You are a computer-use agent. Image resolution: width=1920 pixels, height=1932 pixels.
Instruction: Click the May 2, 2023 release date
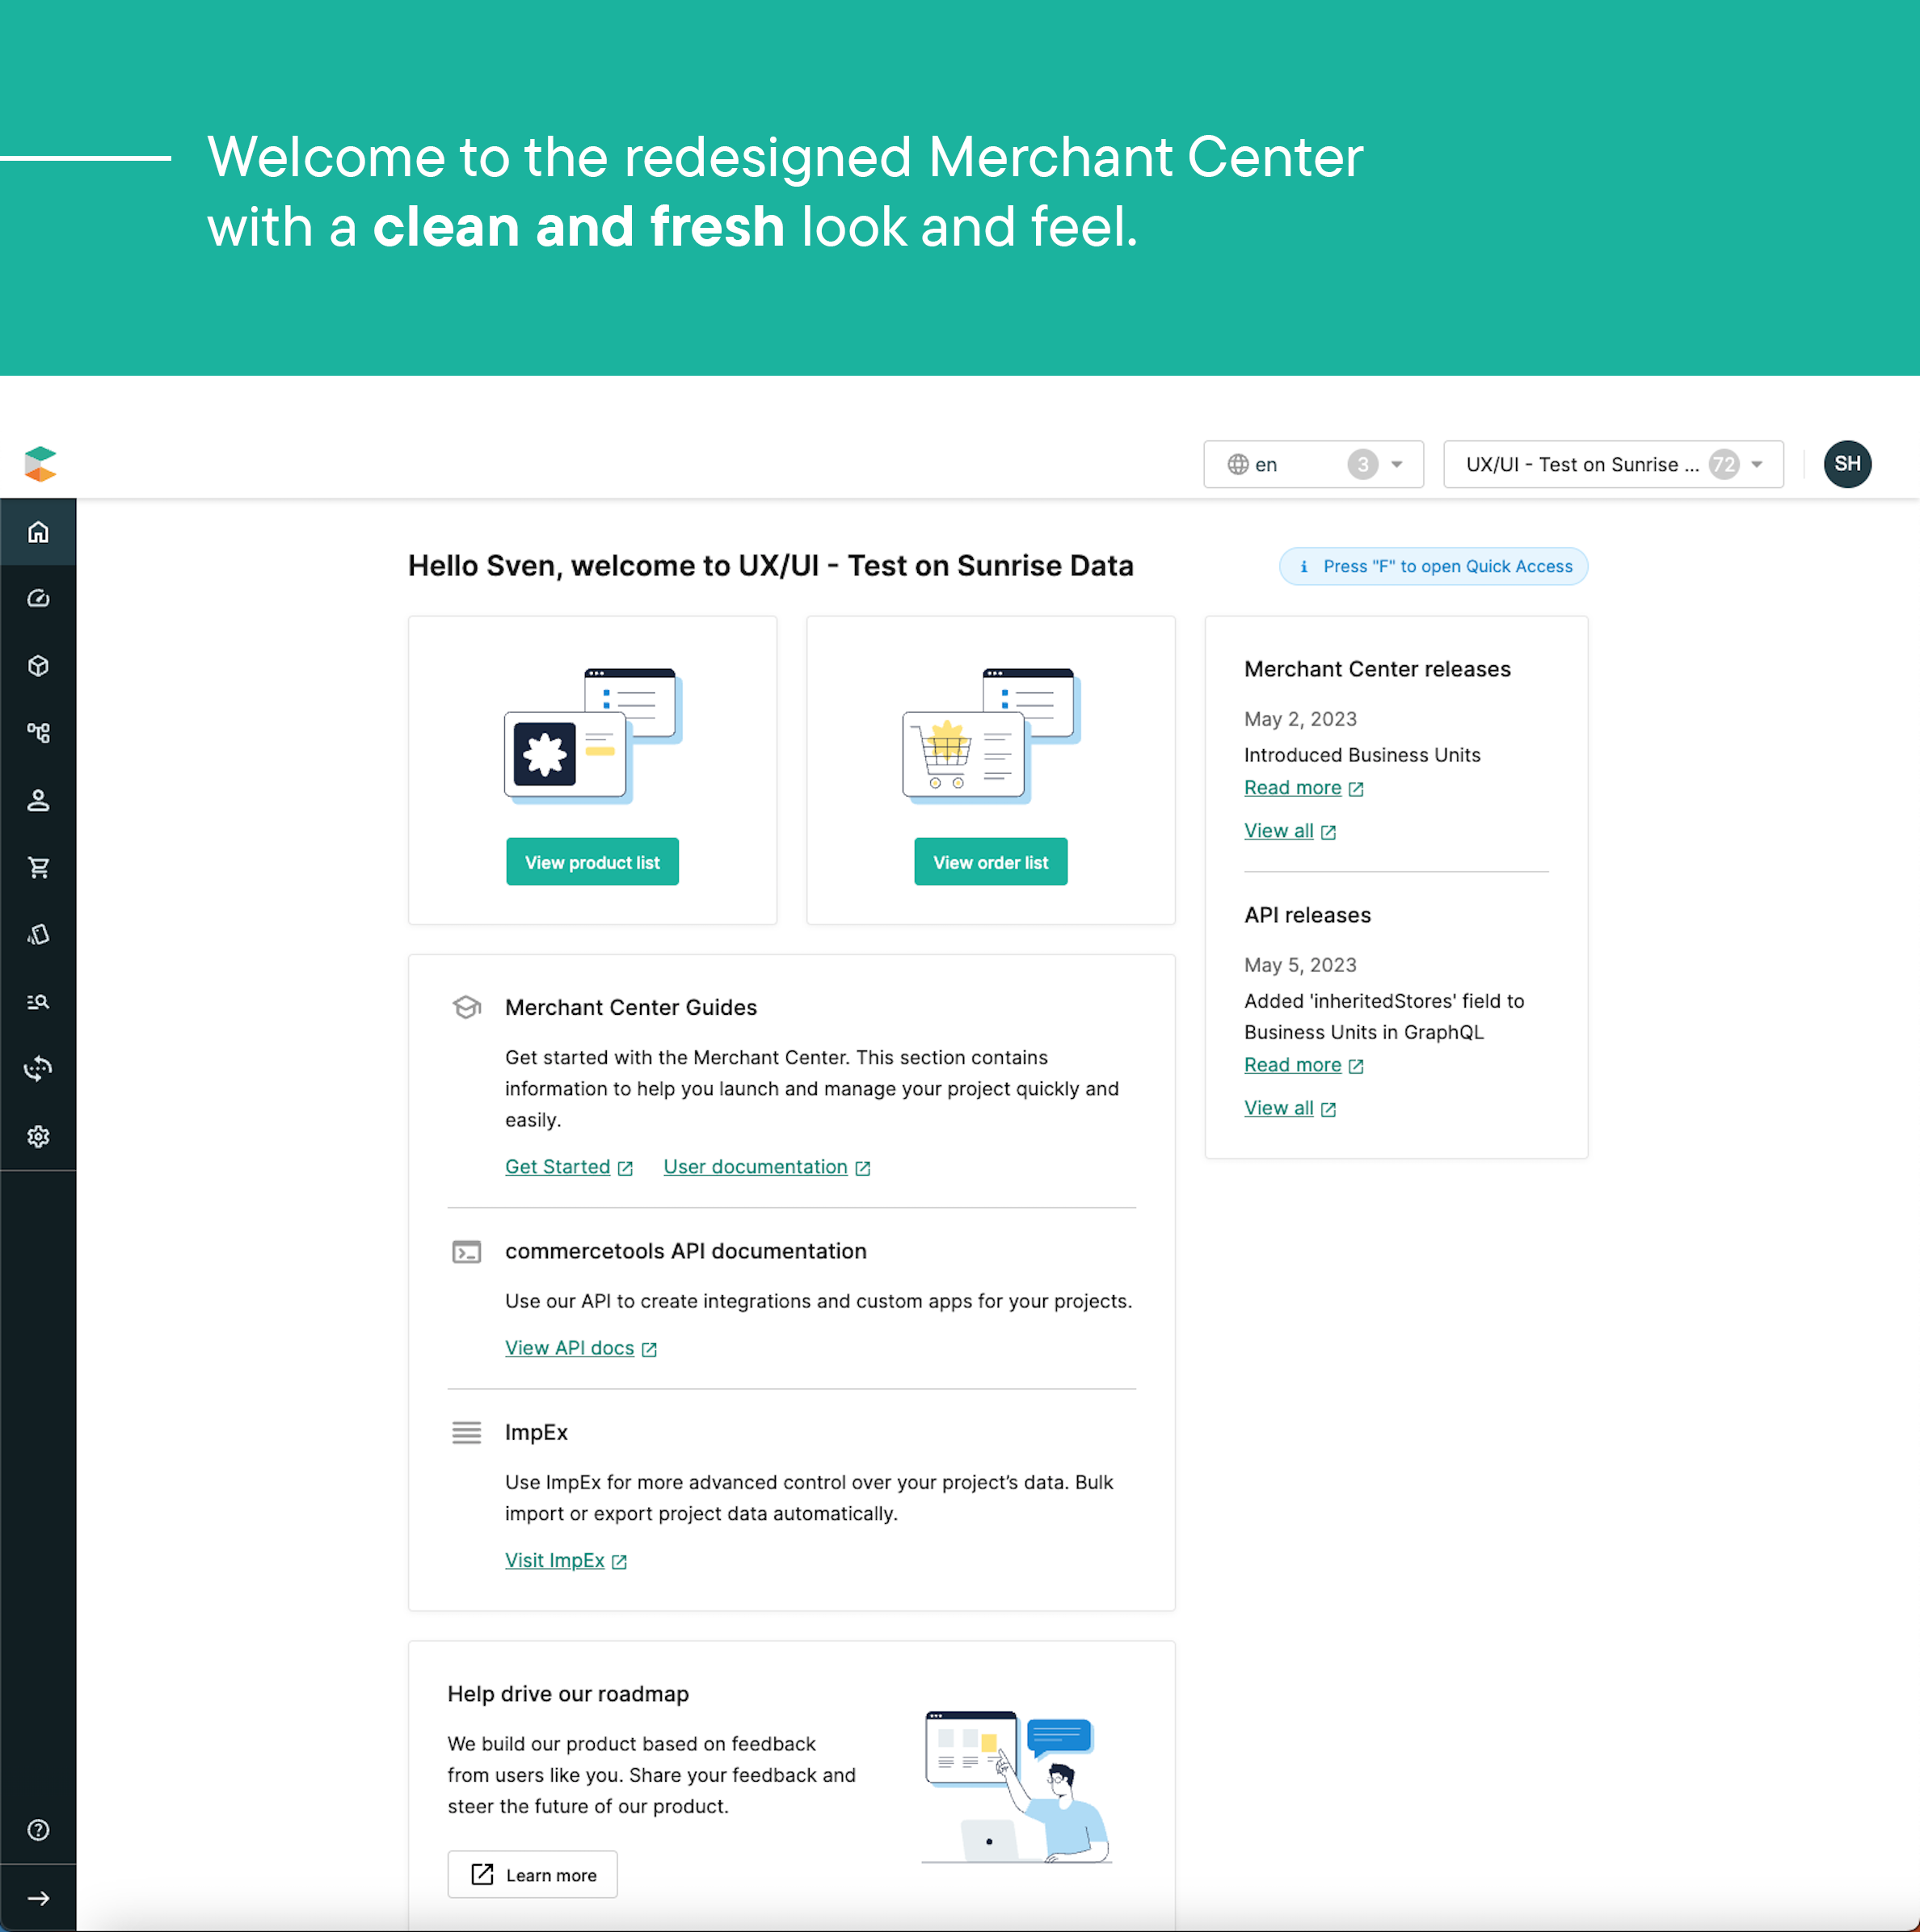pos(1300,719)
